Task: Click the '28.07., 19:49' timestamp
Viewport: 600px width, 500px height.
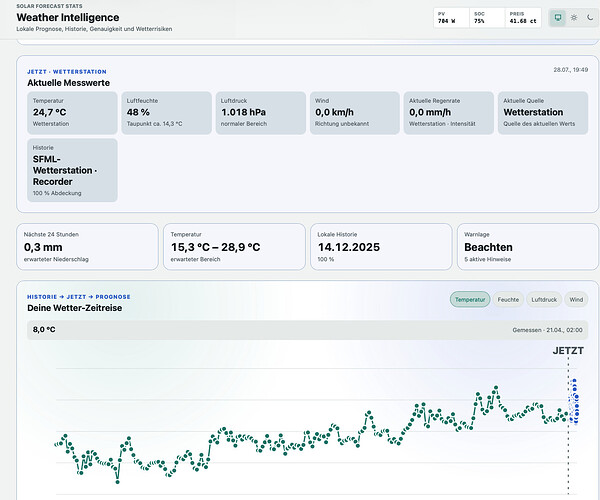Action: [x=571, y=70]
